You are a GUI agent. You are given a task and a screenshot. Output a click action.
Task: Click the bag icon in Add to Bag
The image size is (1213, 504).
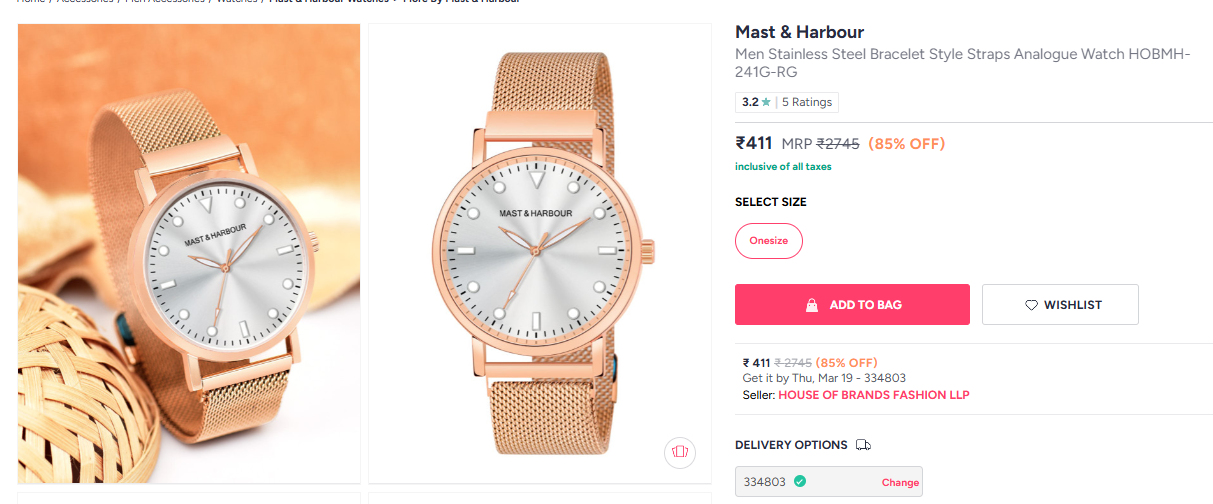pos(813,305)
